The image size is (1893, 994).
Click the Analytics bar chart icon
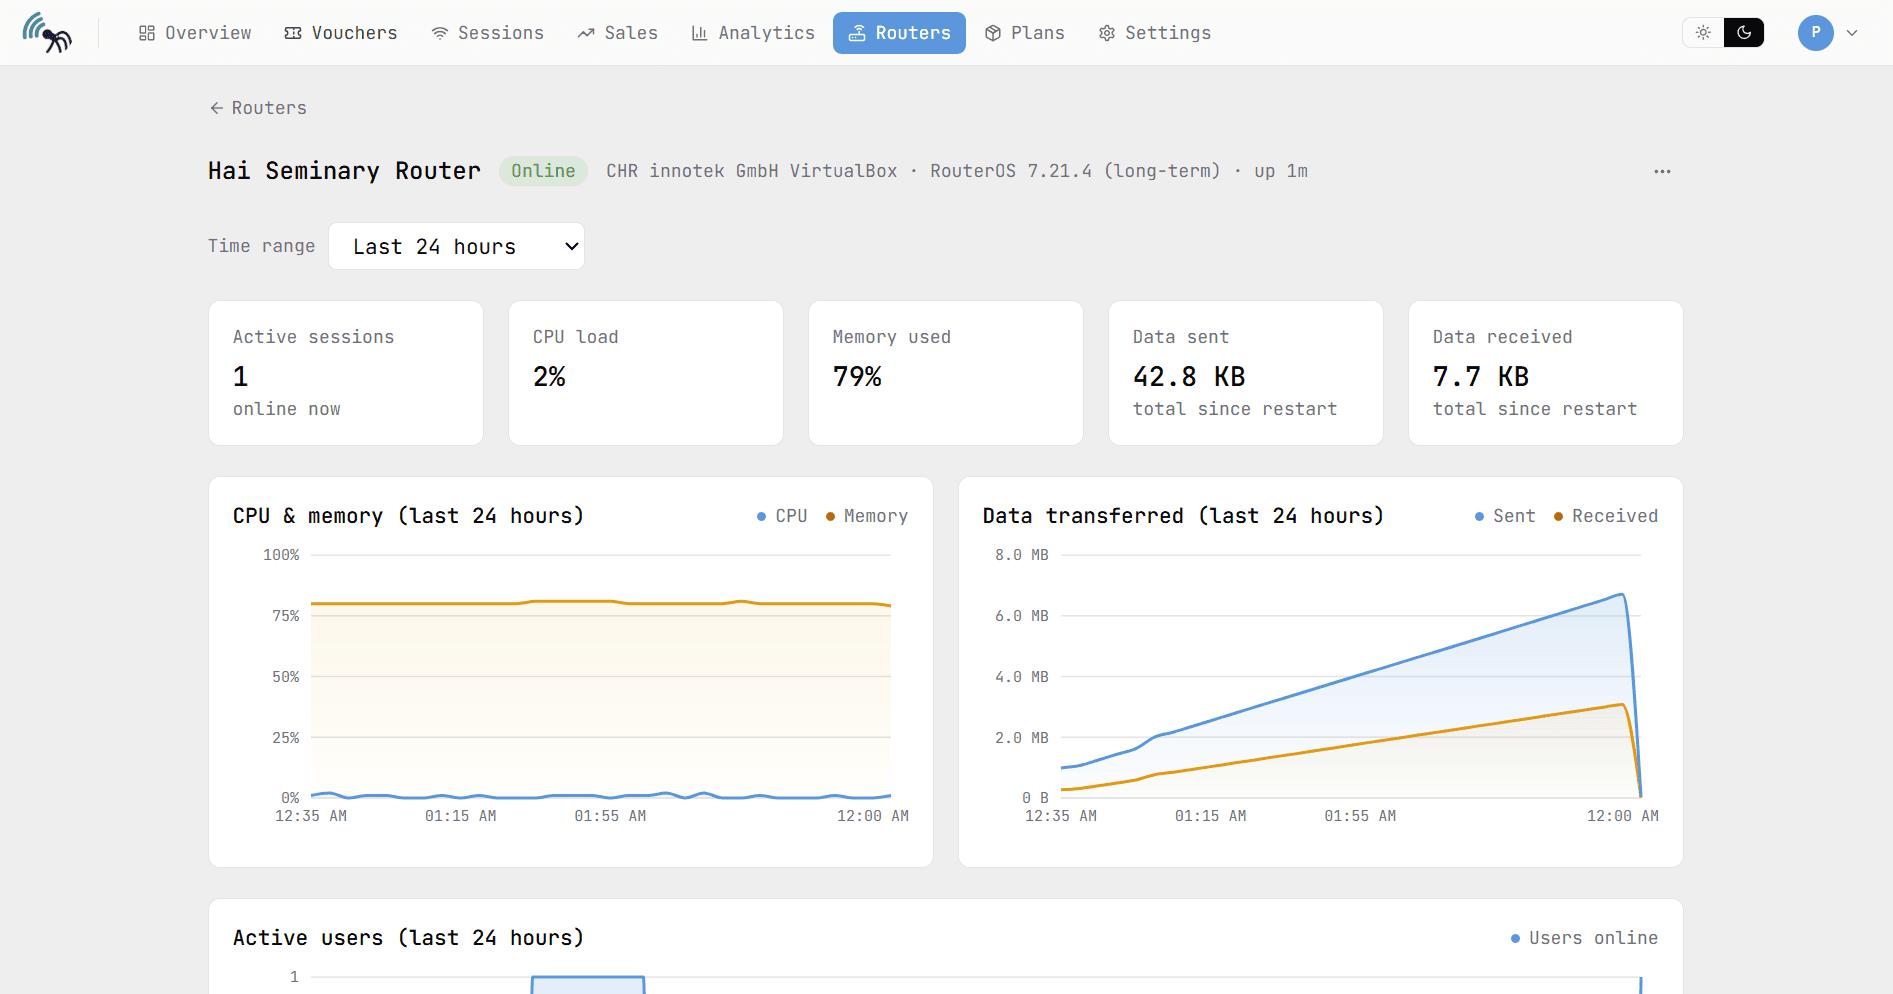point(700,33)
